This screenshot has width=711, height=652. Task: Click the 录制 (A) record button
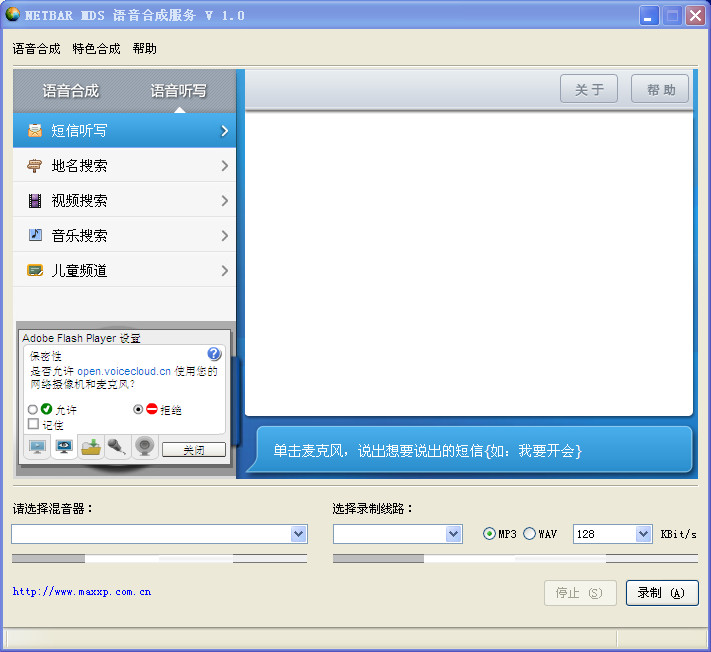pos(662,593)
